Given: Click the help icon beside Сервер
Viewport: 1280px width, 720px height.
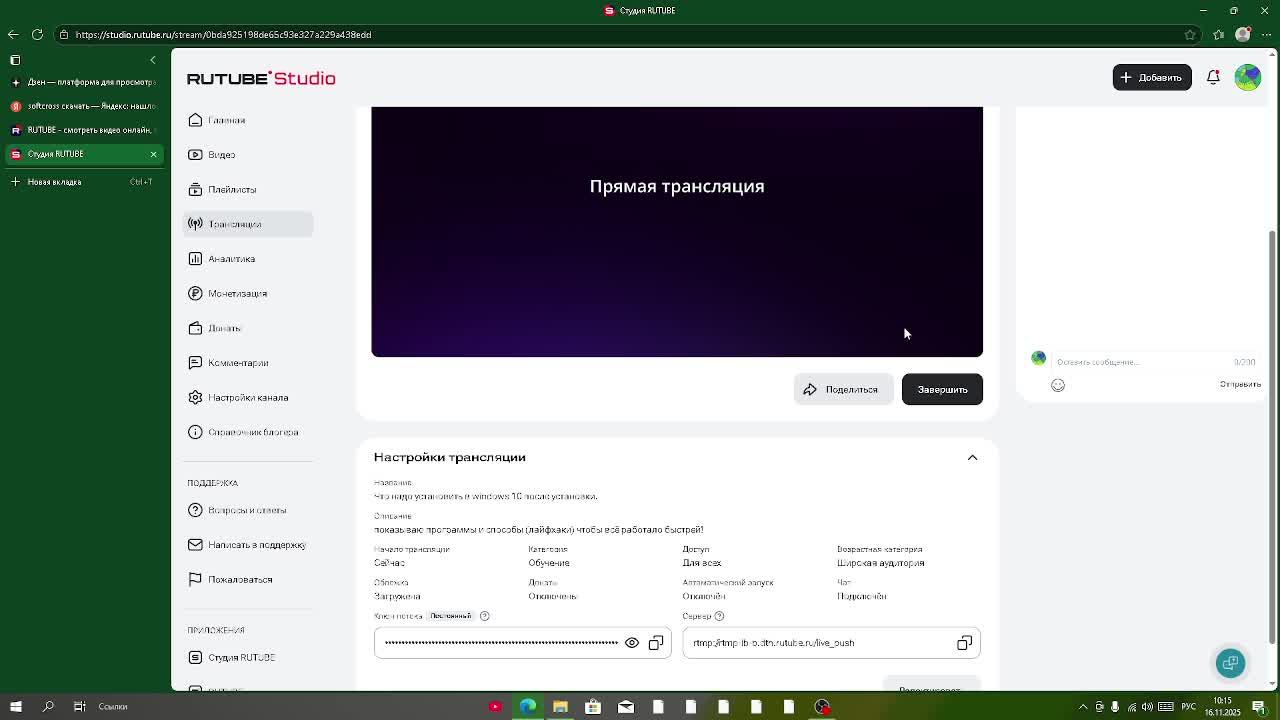Looking at the screenshot, I should pyautogui.click(x=719, y=616).
